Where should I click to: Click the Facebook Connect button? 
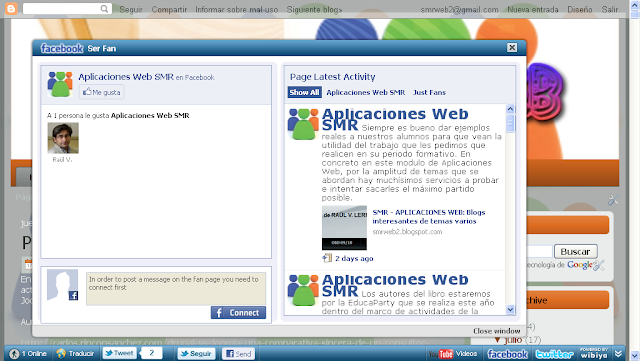click(x=238, y=312)
